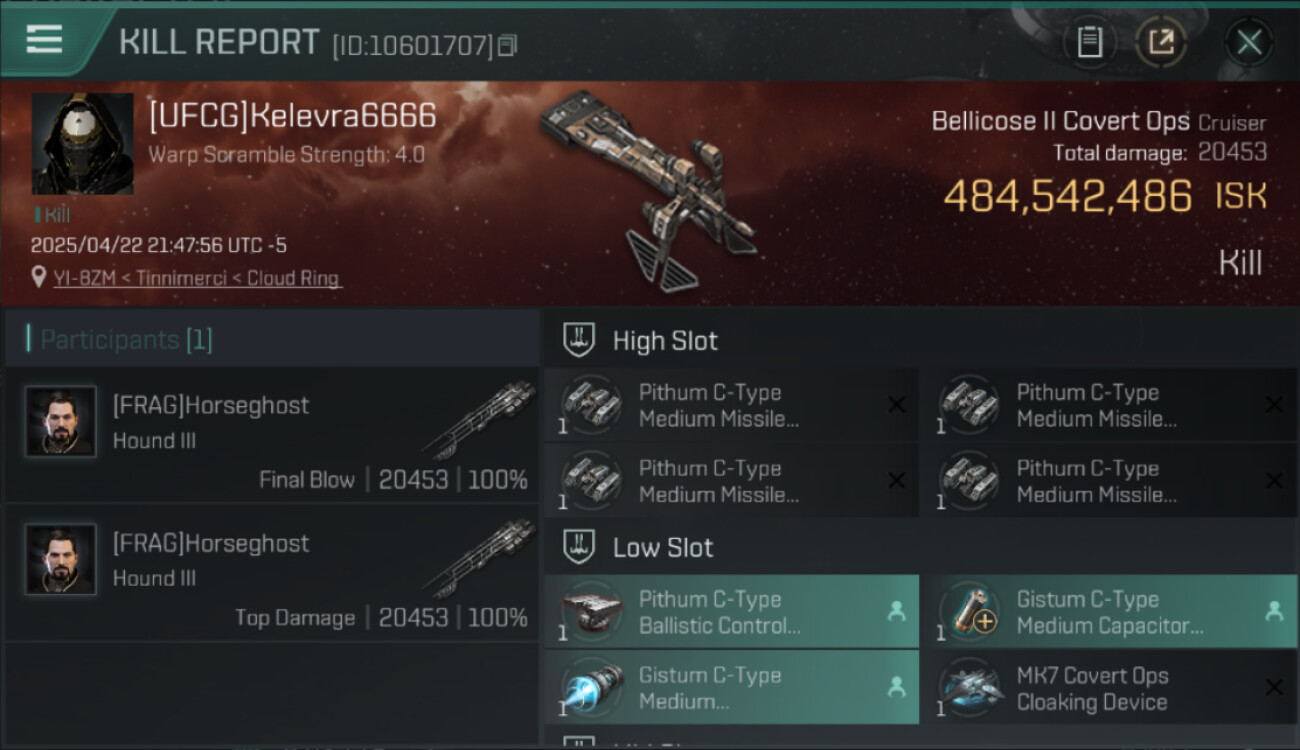The height and width of the screenshot is (750, 1300).
Task: Select the Covert Ops Cloaking Device icon
Action: coord(971,688)
